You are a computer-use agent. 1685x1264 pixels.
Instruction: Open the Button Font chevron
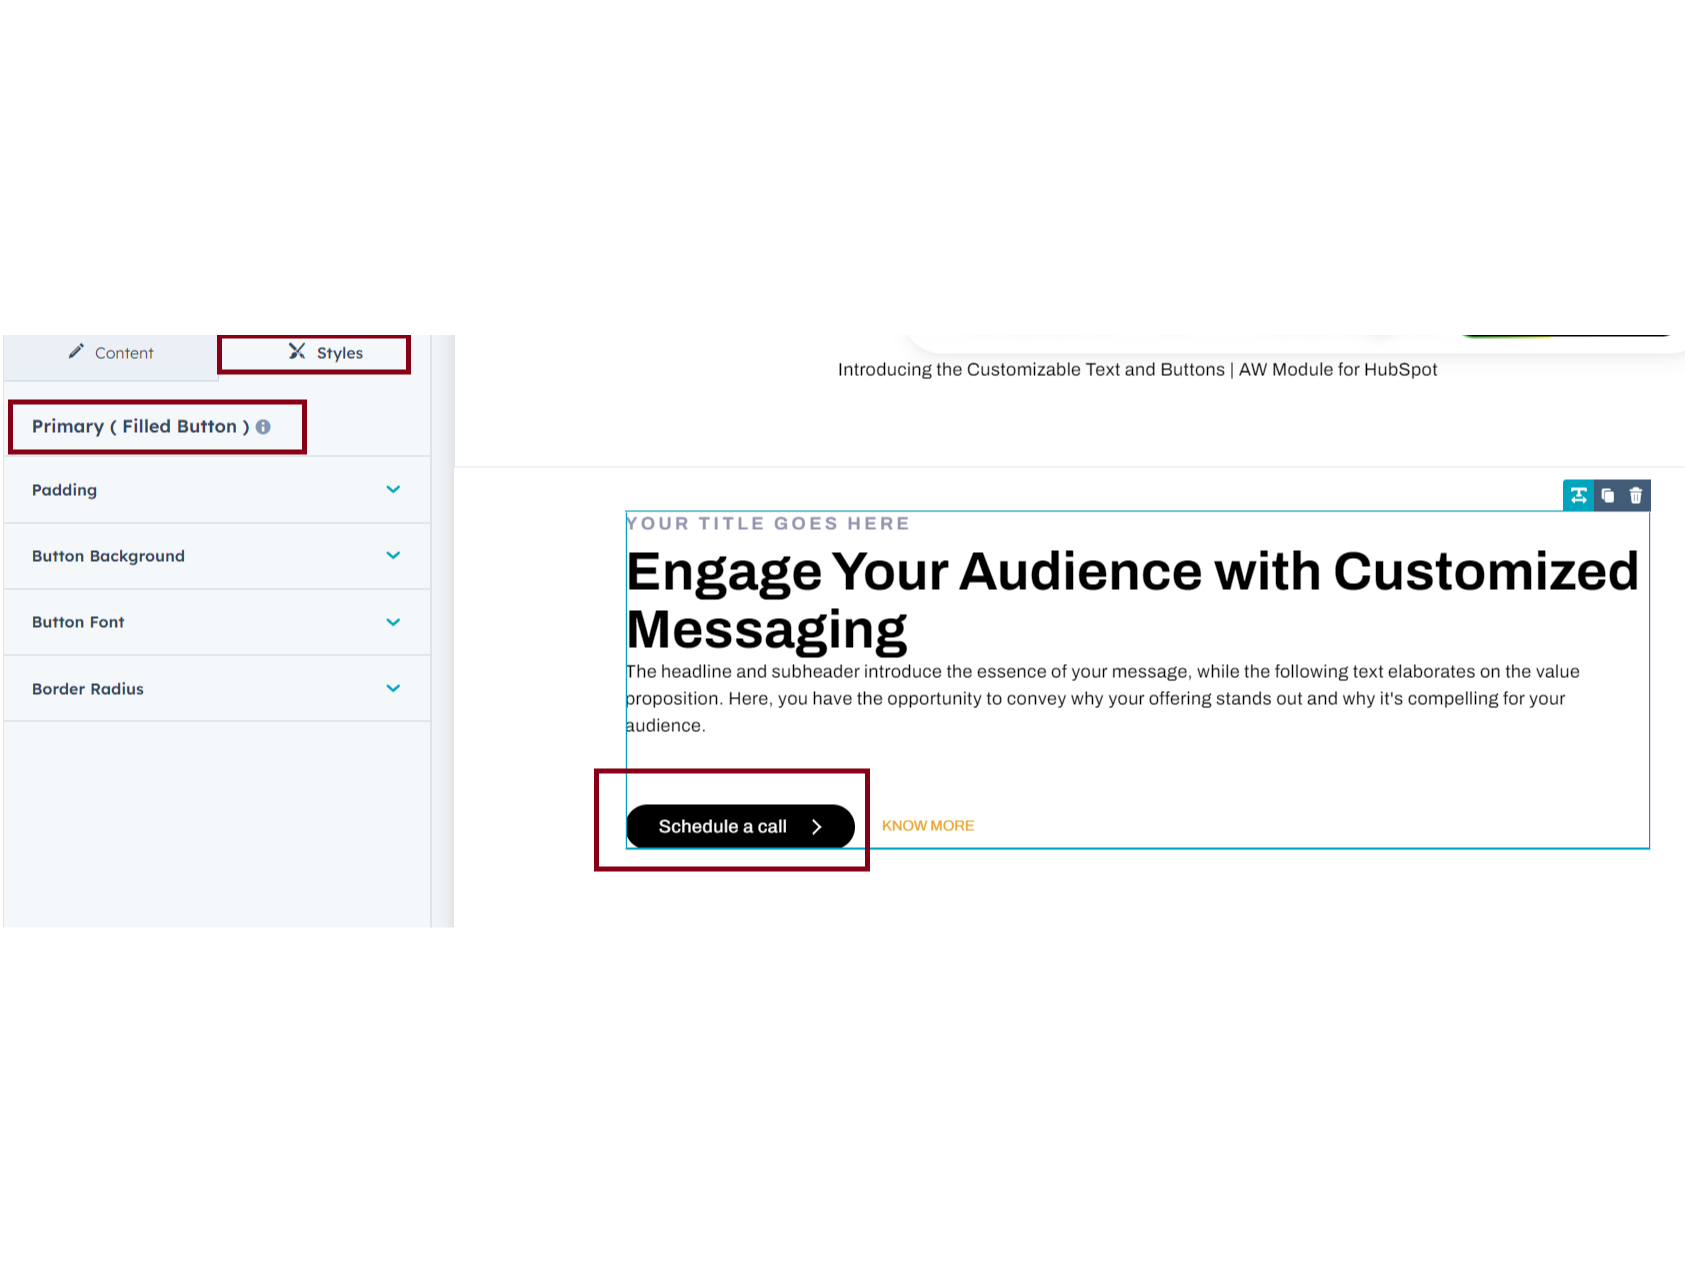point(393,622)
